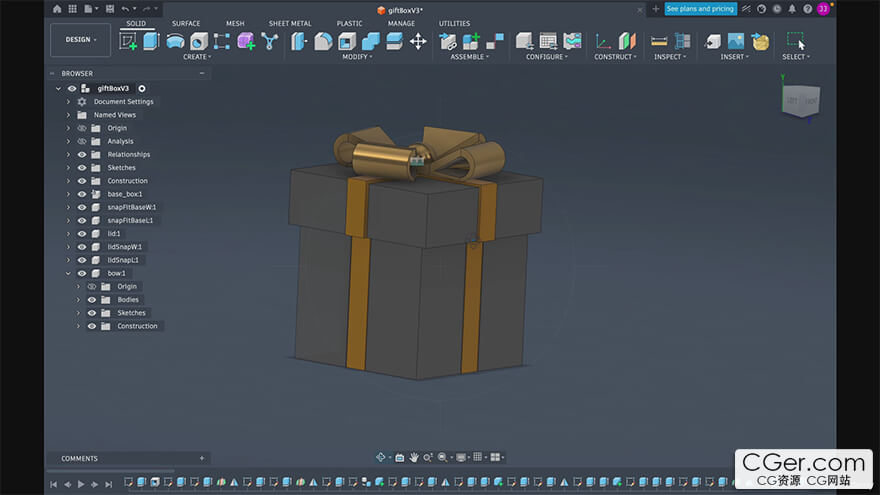Open a new design tab plus
The image size is (880, 495).
656,8
